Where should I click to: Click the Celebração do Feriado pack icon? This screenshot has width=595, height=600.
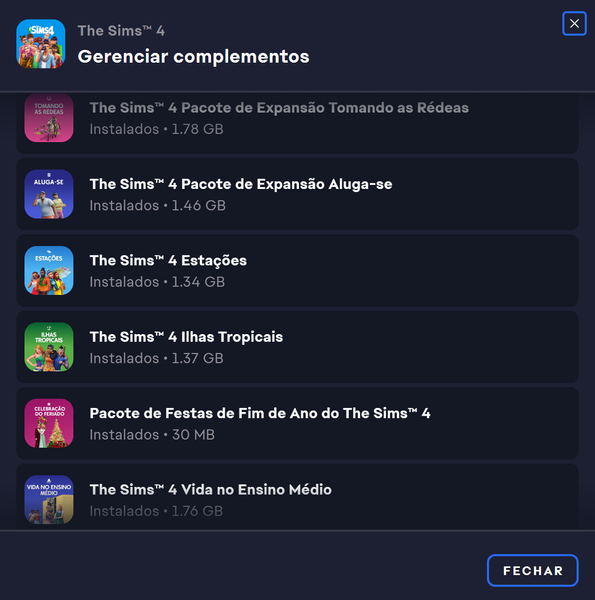coord(49,423)
